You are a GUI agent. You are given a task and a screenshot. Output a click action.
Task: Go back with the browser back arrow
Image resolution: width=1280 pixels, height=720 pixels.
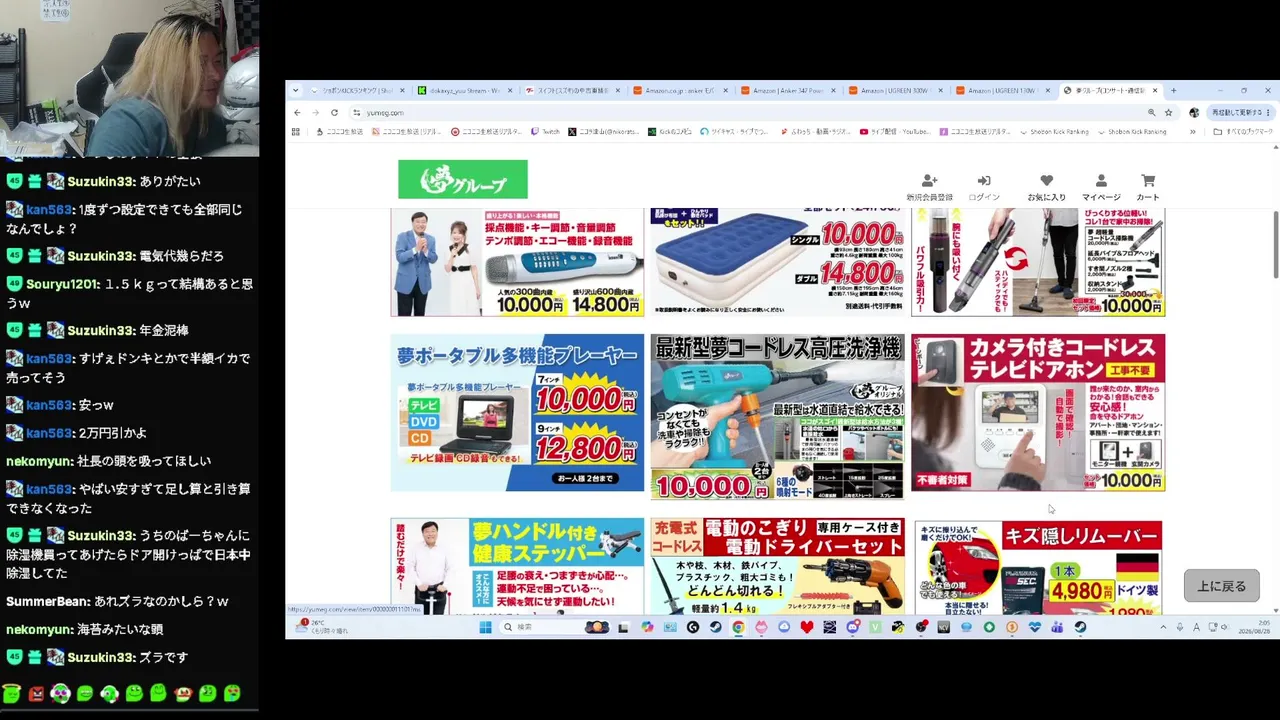pyautogui.click(x=296, y=112)
